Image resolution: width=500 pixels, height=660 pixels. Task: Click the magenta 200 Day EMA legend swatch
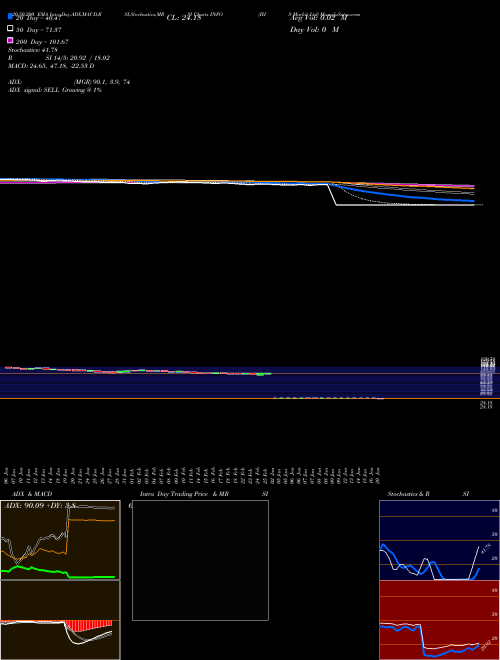[10, 40]
